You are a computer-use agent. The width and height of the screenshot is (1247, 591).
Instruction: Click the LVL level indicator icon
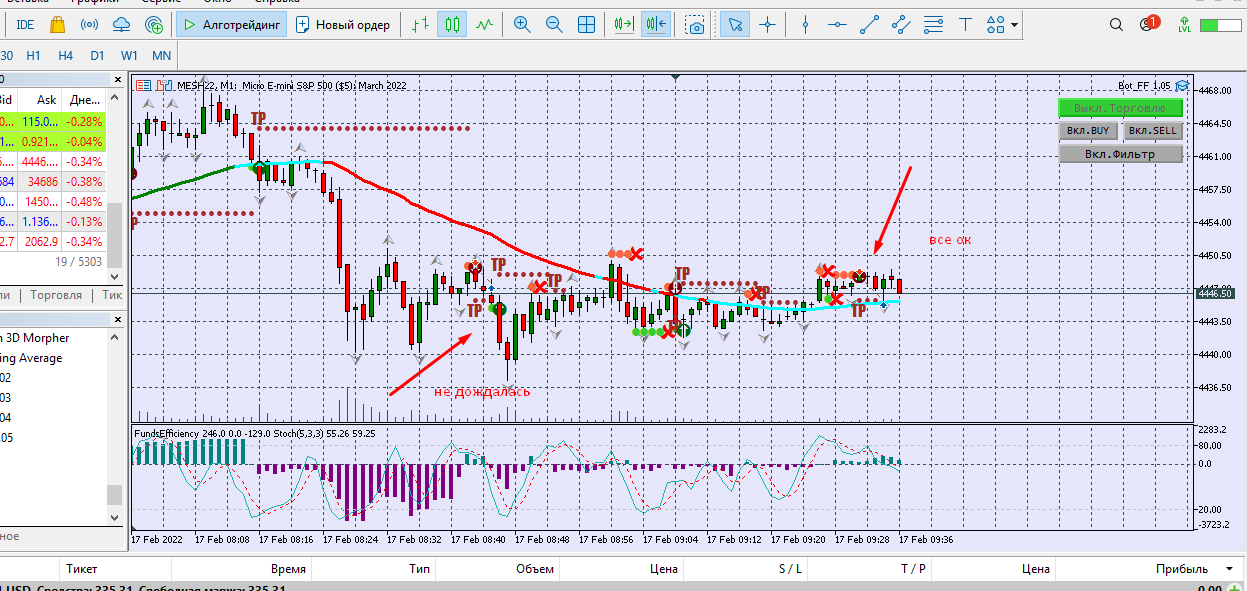(x=1185, y=24)
